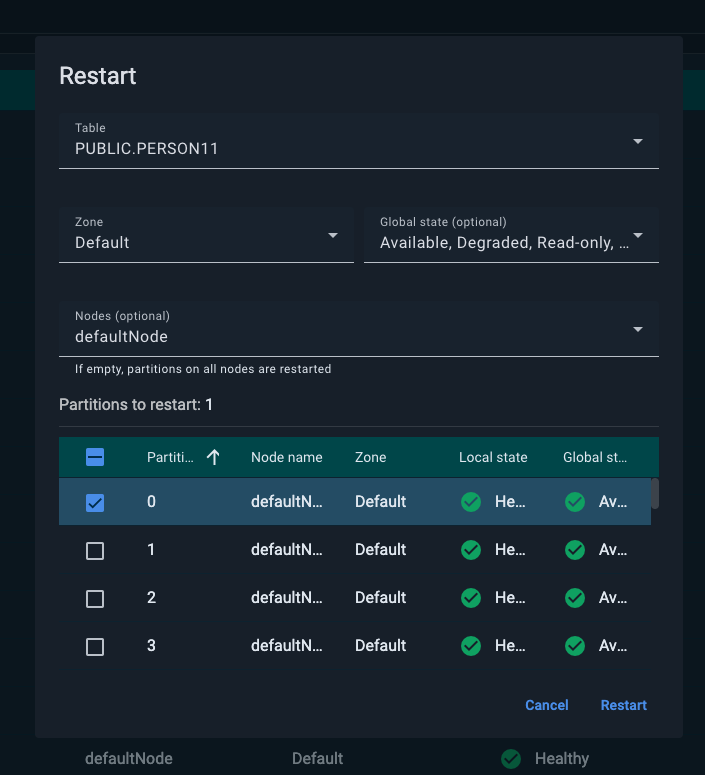Uncheck the partition 0 checkbox
This screenshot has width=705, height=775.
[95, 503]
